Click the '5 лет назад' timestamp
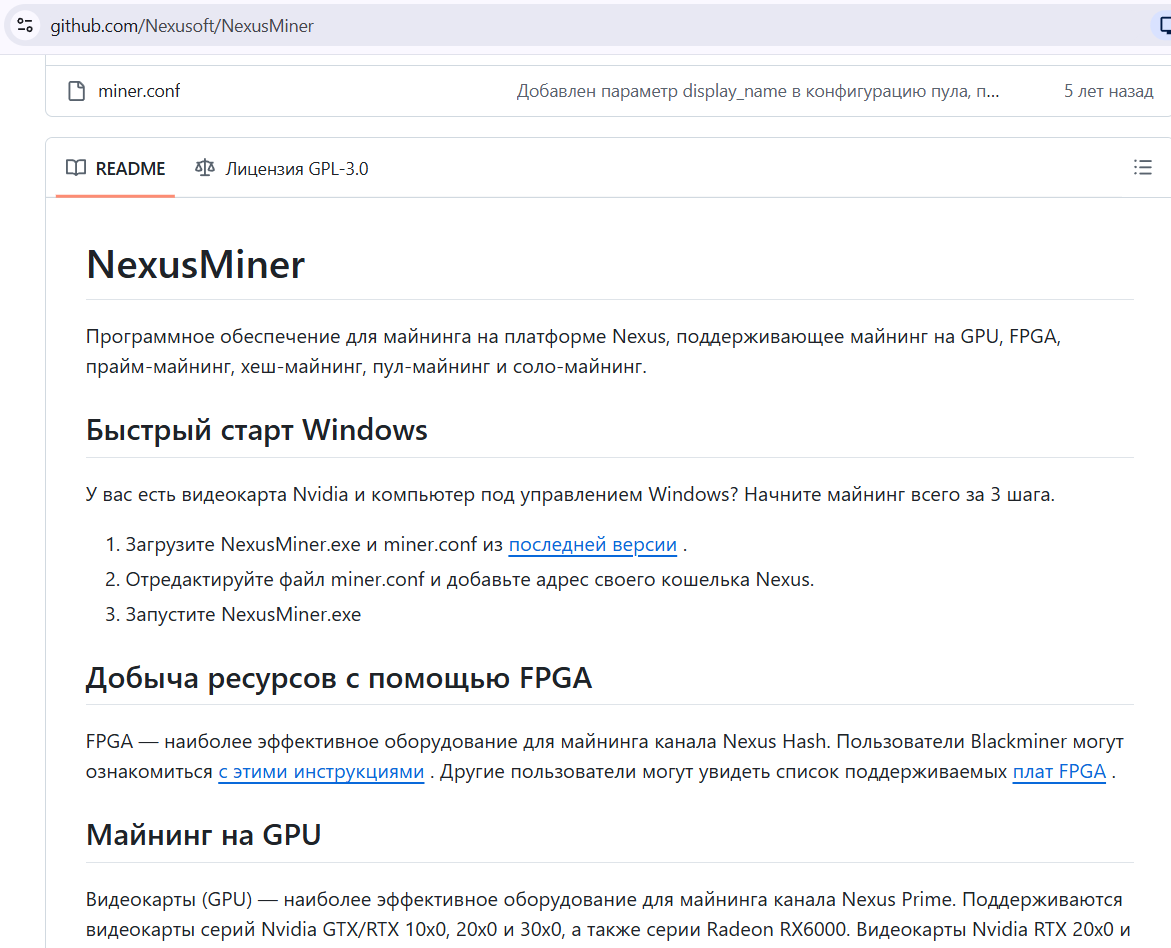 point(1108,91)
